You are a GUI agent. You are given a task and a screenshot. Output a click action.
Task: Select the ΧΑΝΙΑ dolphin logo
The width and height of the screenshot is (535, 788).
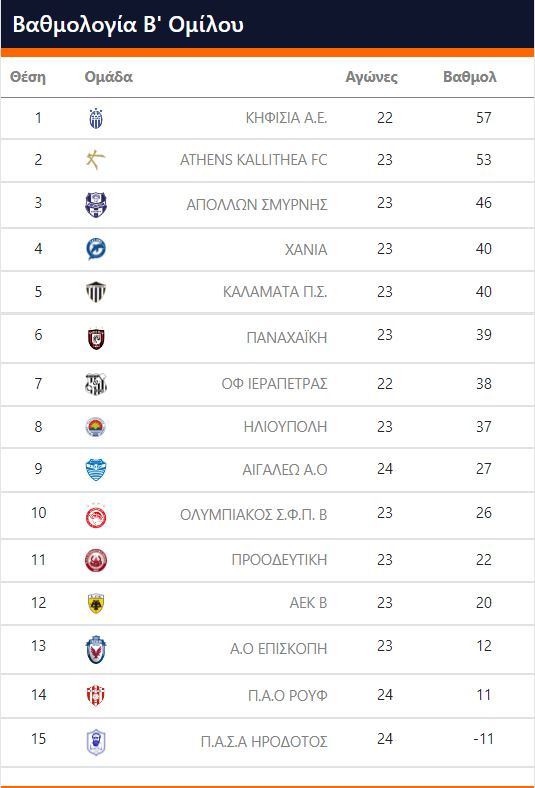95,249
